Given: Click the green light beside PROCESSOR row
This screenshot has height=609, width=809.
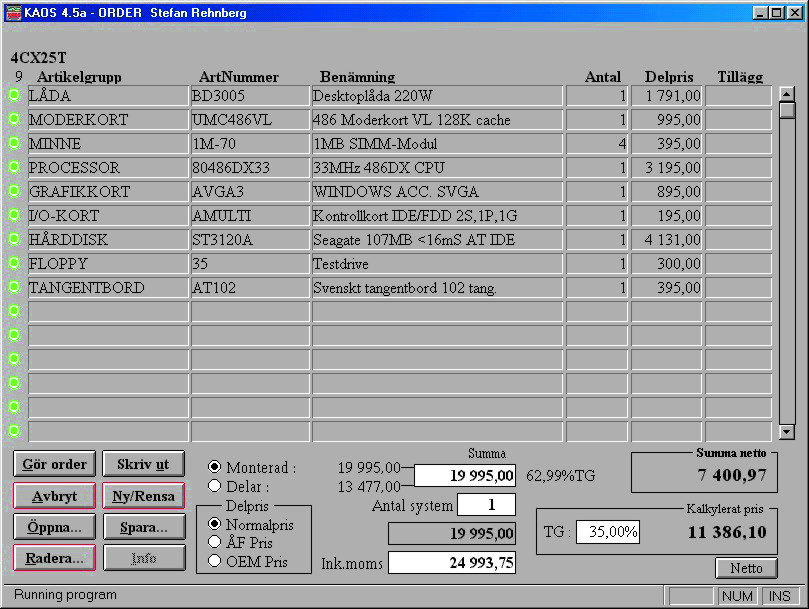Looking at the screenshot, I should click(14, 167).
